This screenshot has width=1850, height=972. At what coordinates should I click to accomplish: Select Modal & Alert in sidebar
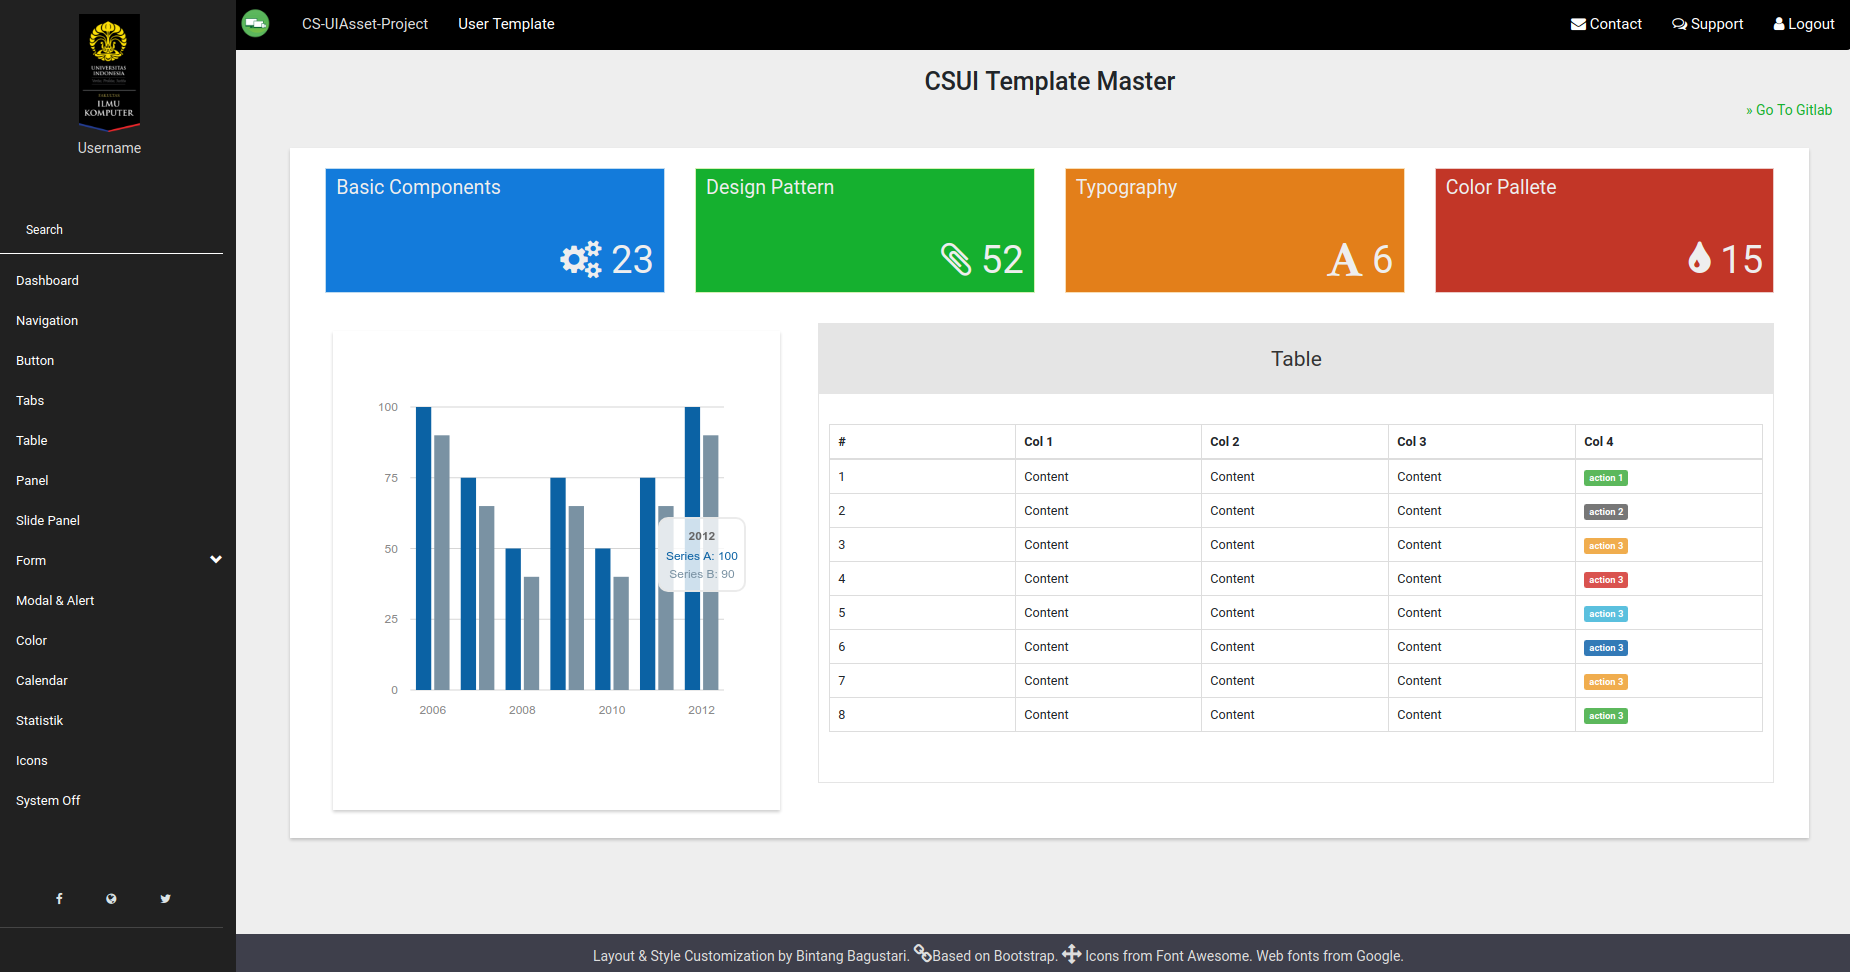[x=55, y=601]
